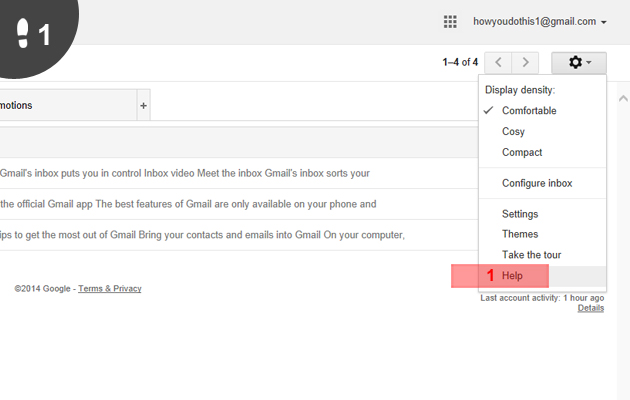Open email about the official Gmail app

click(x=239, y=204)
